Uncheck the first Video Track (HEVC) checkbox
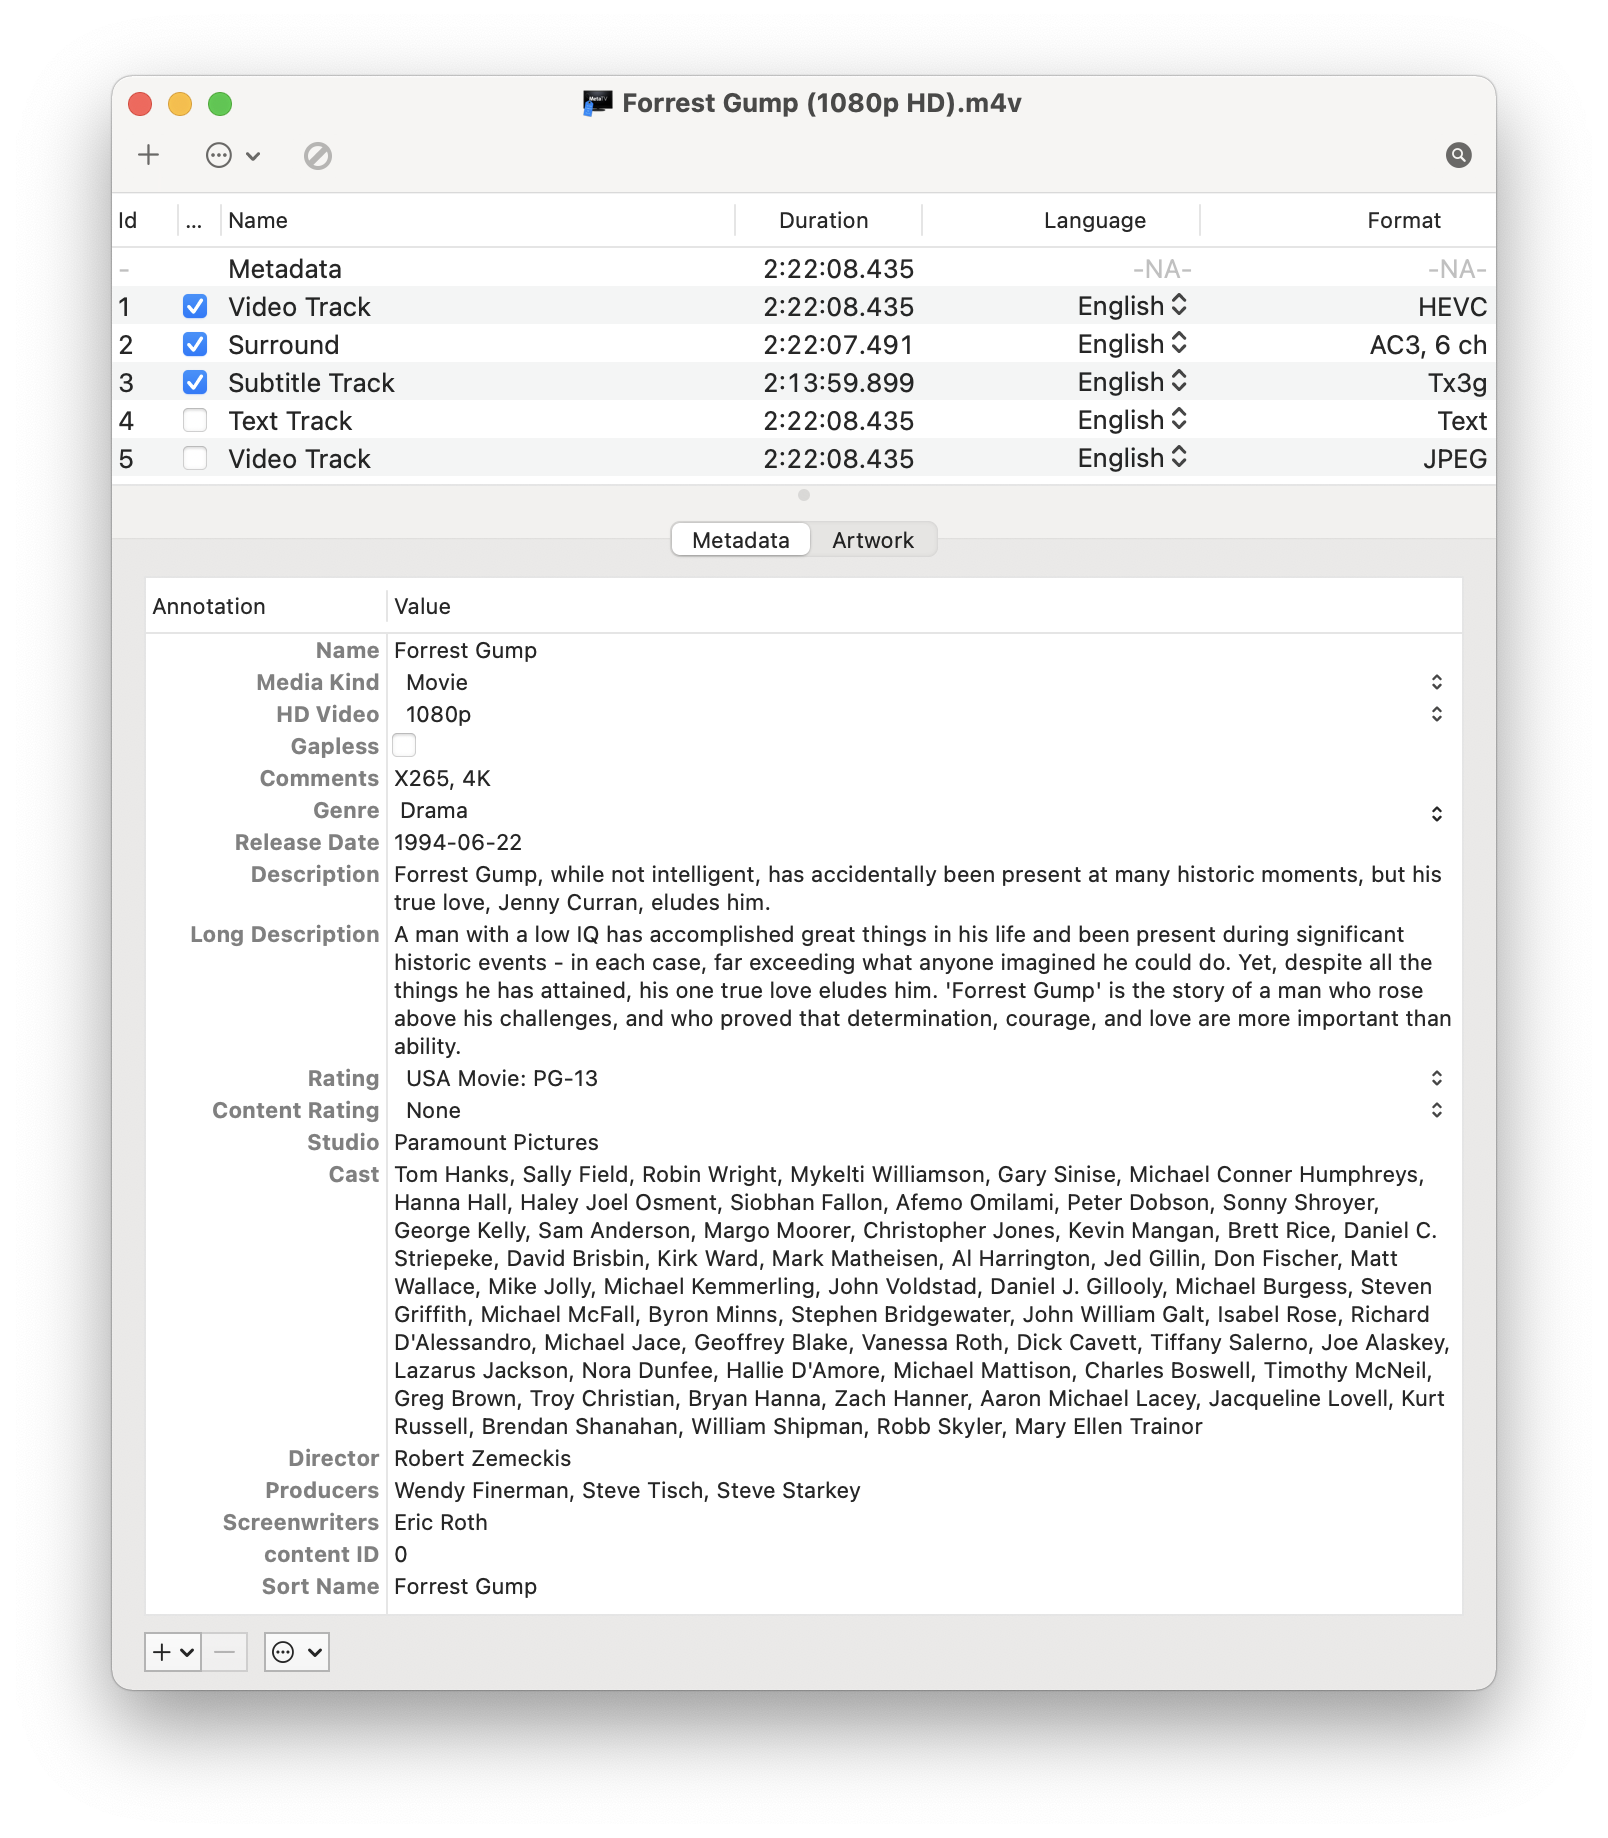 click(195, 306)
